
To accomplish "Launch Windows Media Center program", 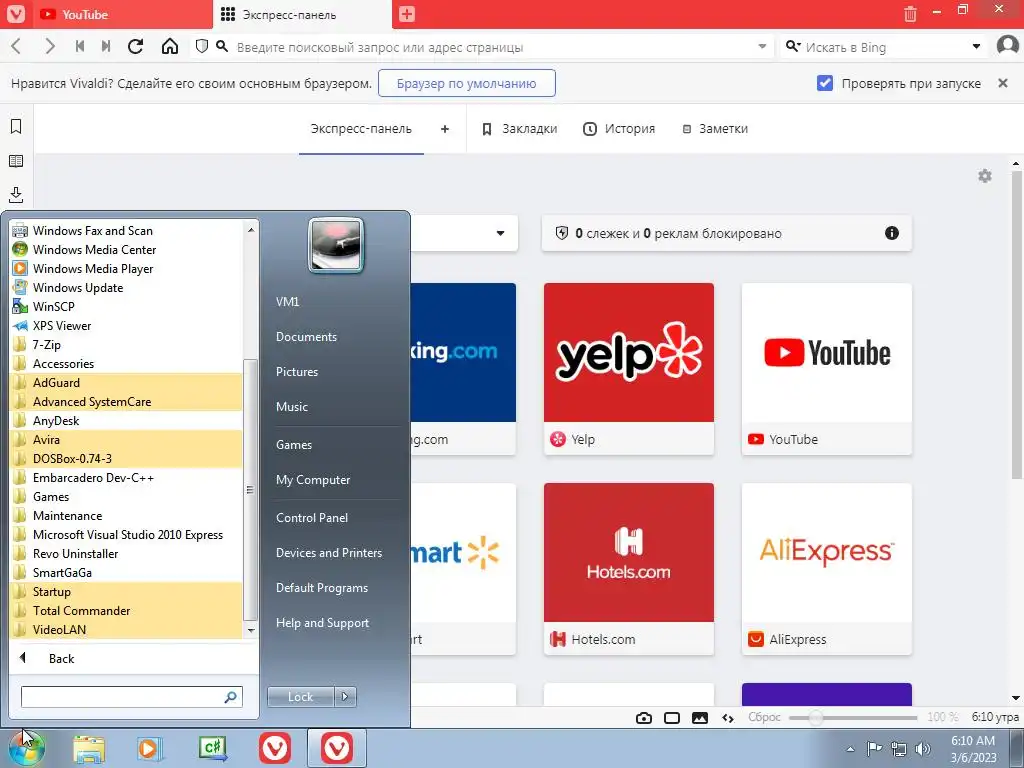I will tap(126, 249).
